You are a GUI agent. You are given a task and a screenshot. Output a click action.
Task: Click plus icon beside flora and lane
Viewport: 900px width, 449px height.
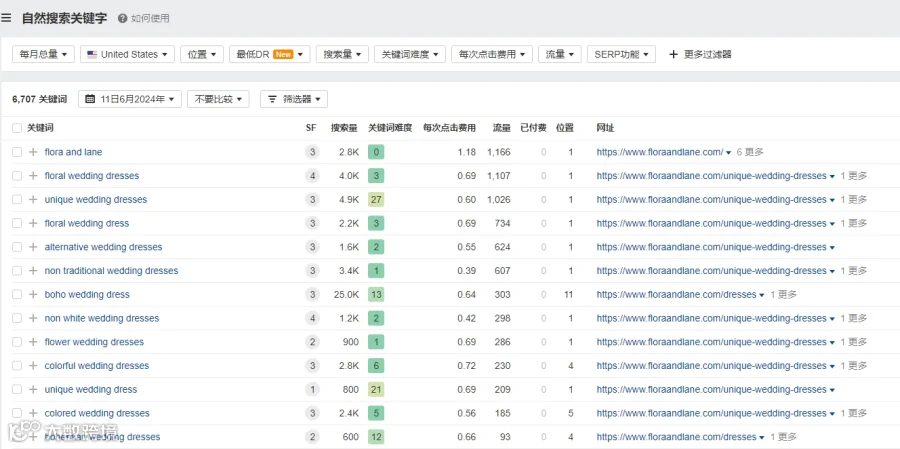[33, 152]
